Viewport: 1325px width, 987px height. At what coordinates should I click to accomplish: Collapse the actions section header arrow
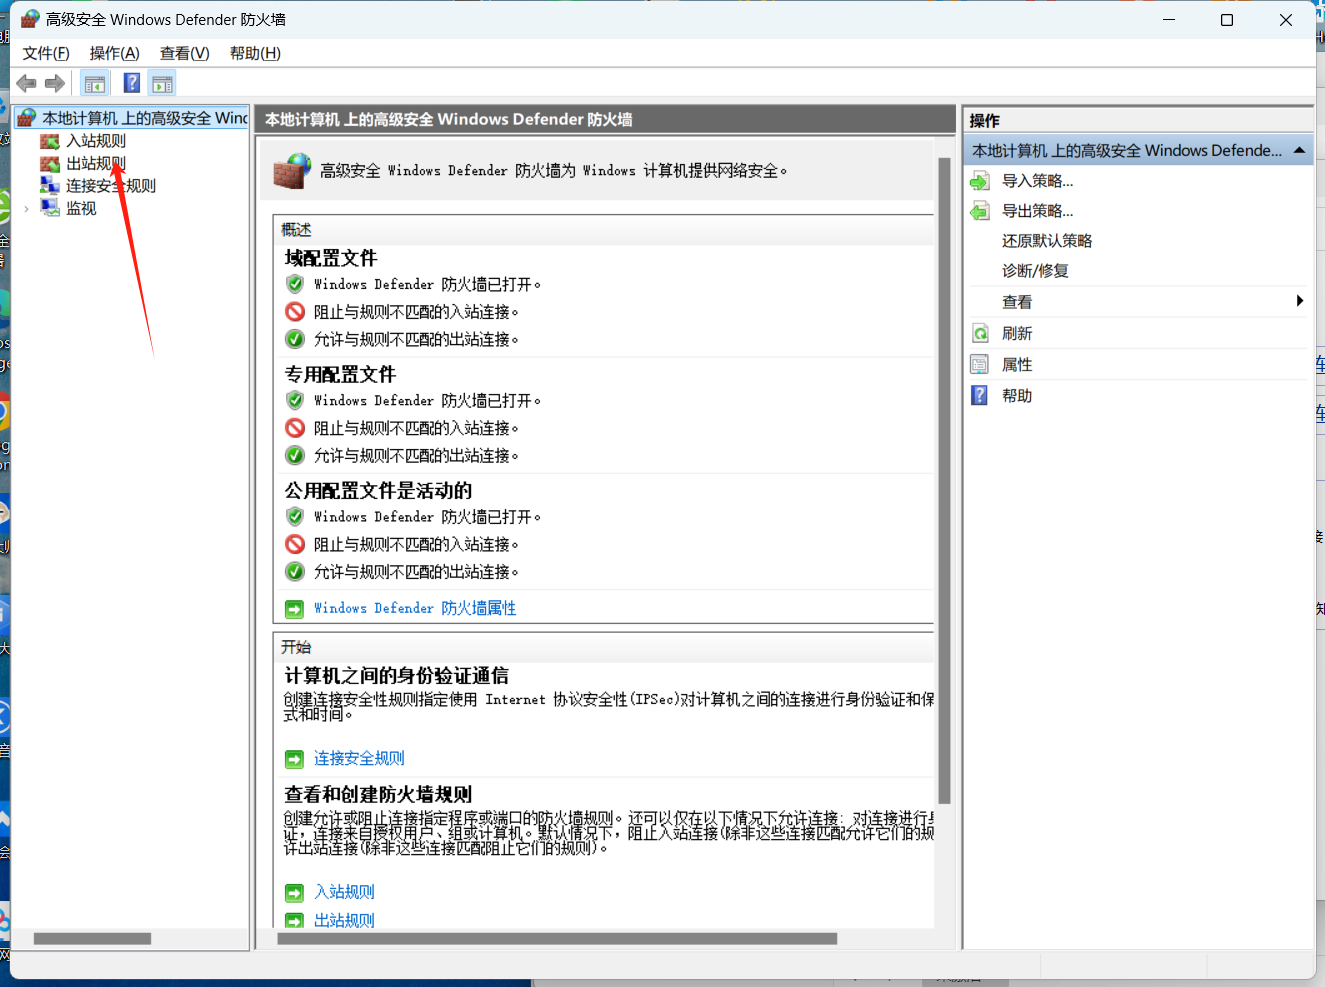pos(1299,150)
